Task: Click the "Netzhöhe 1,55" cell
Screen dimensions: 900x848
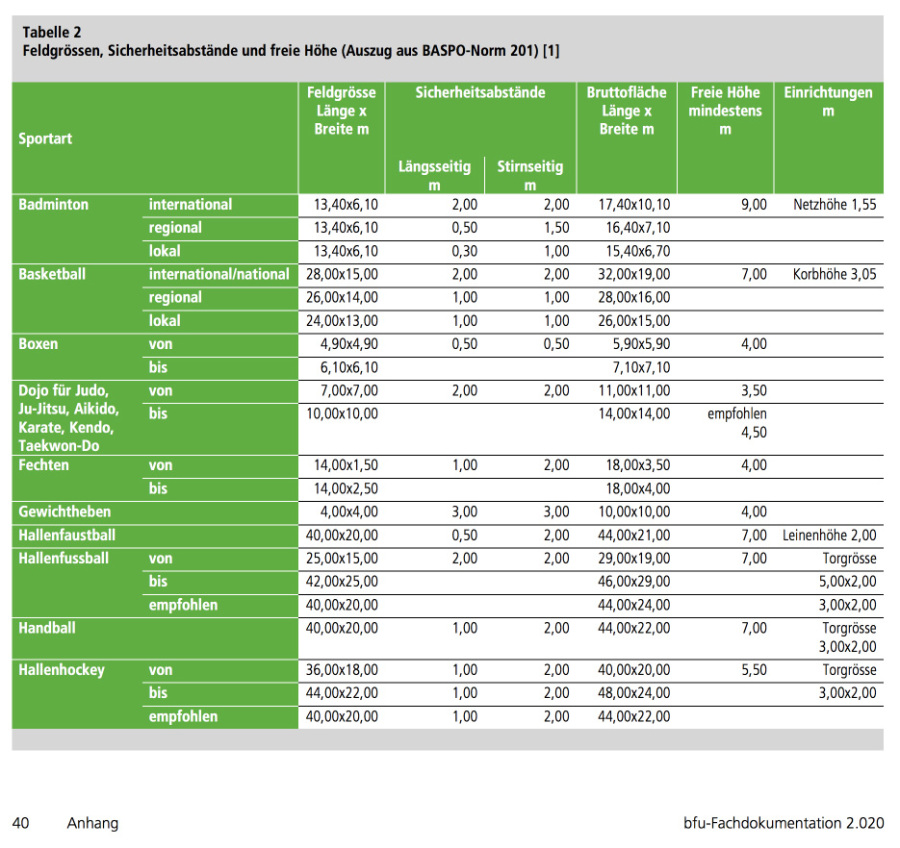Action: coord(834,204)
